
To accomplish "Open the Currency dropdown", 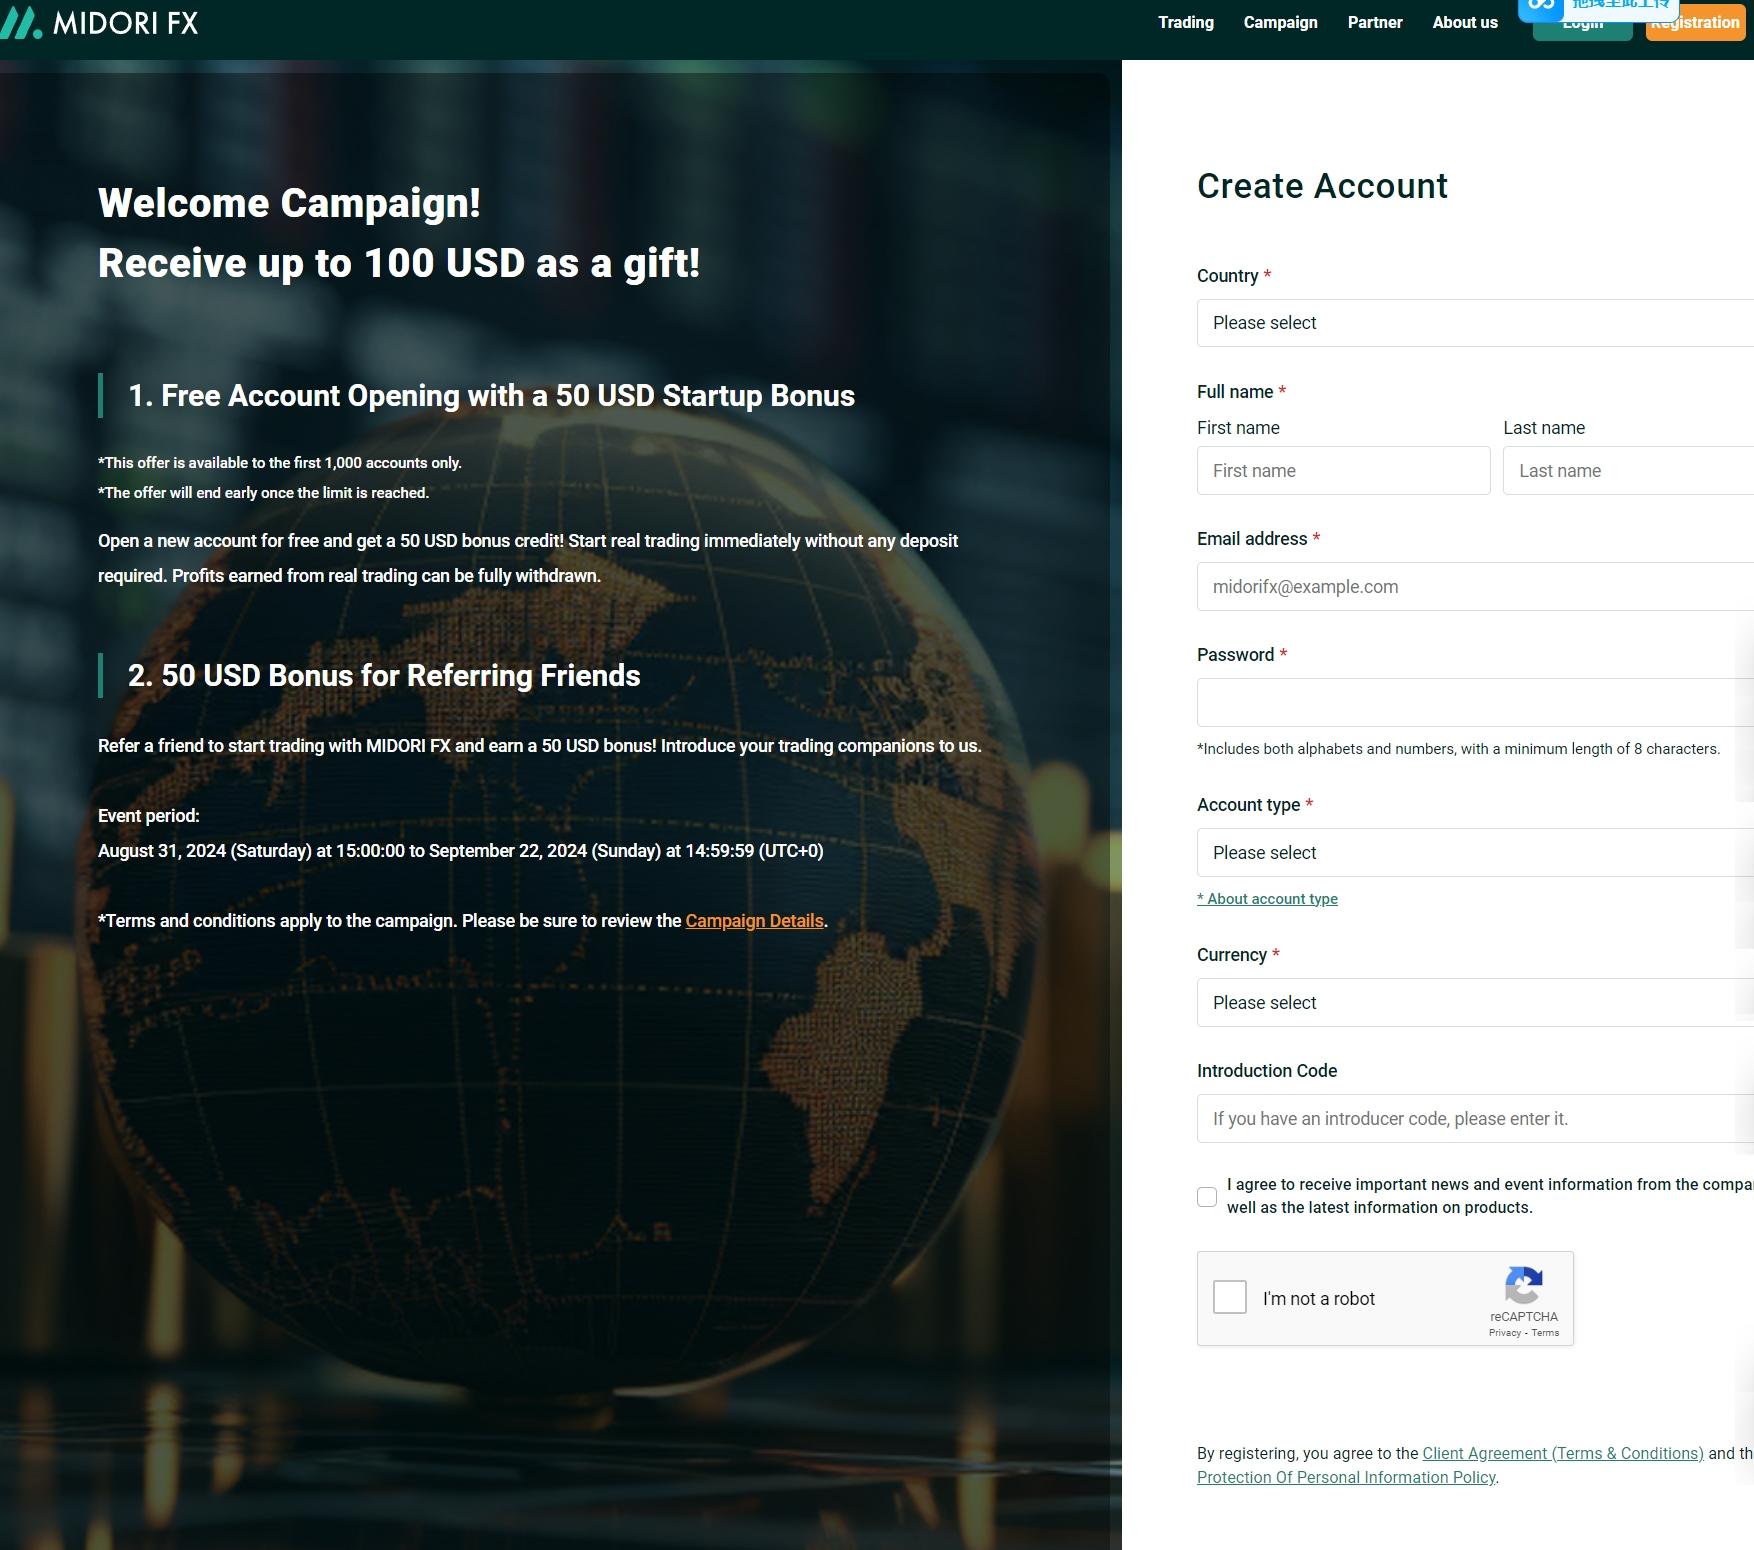I will tap(1475, 1003).
